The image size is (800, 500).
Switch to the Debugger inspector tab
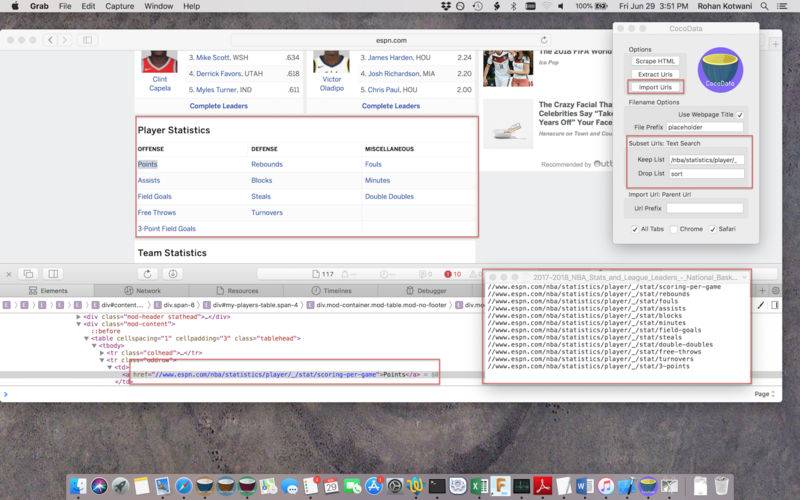426,290
